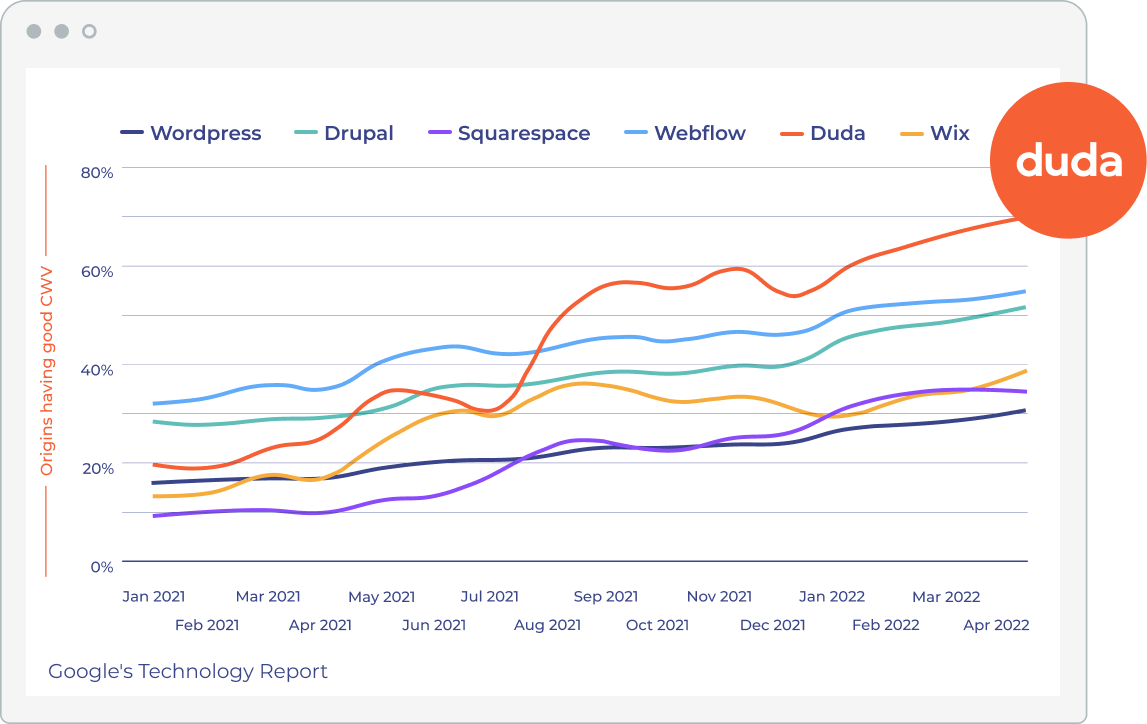Click the Wordpress legend label
This screenshot has height=724, width=1147.
206,133
